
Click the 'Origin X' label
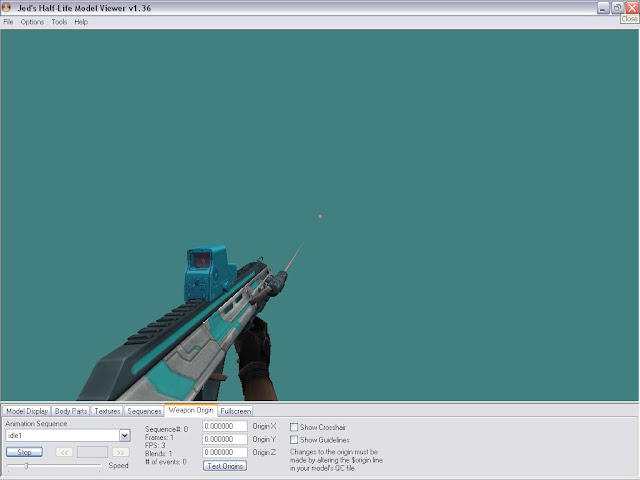[x=264, y=426]
